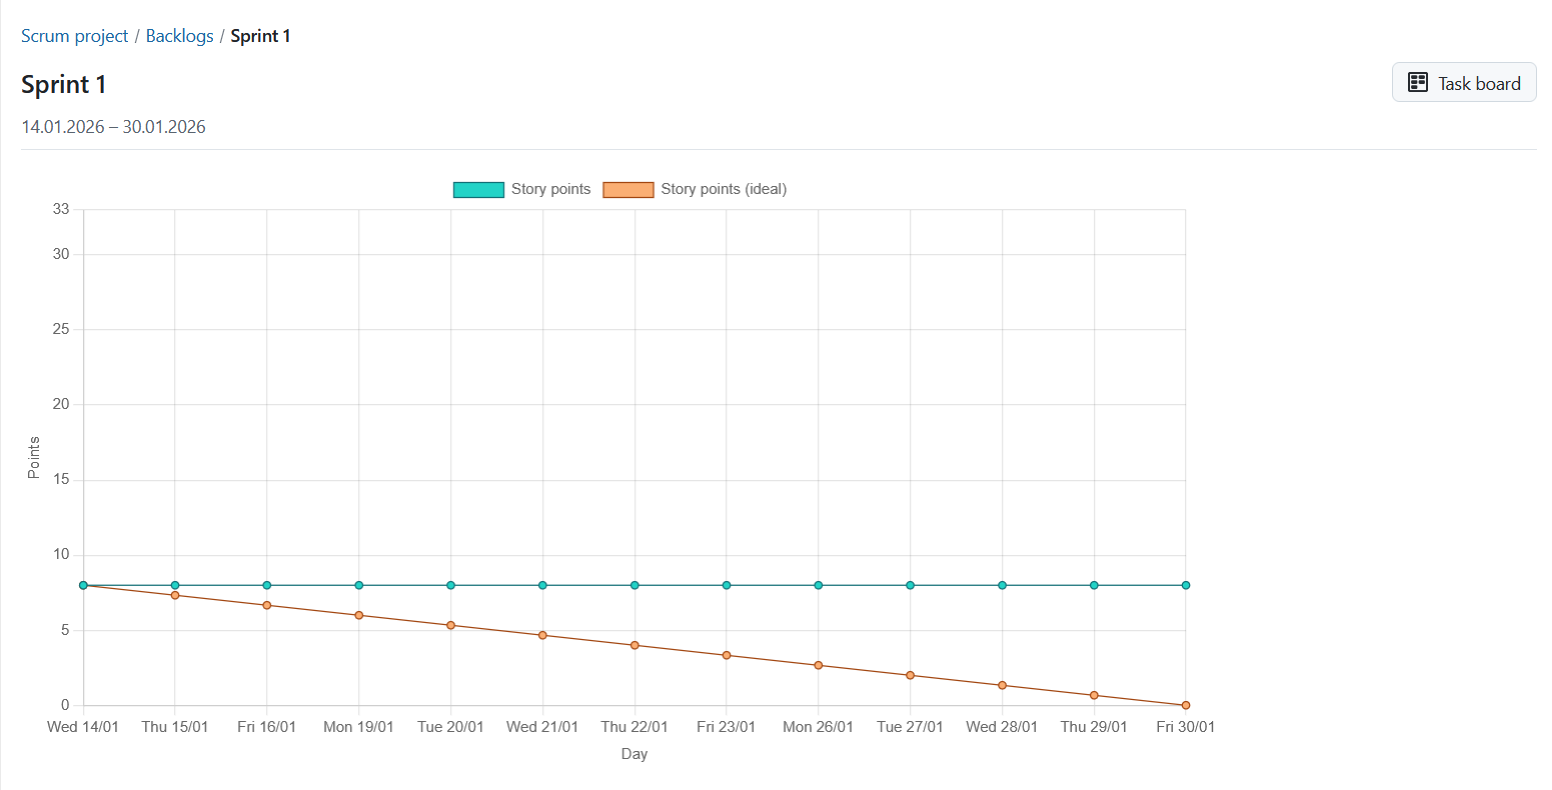The image size is (1552, 790).
Task: Click the Fri 23/01 axis label
Action: tap(726, 726)
